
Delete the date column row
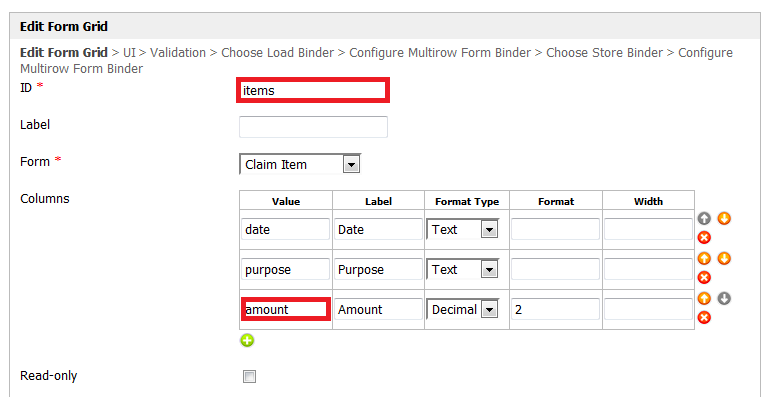click(x=703, y=238)
